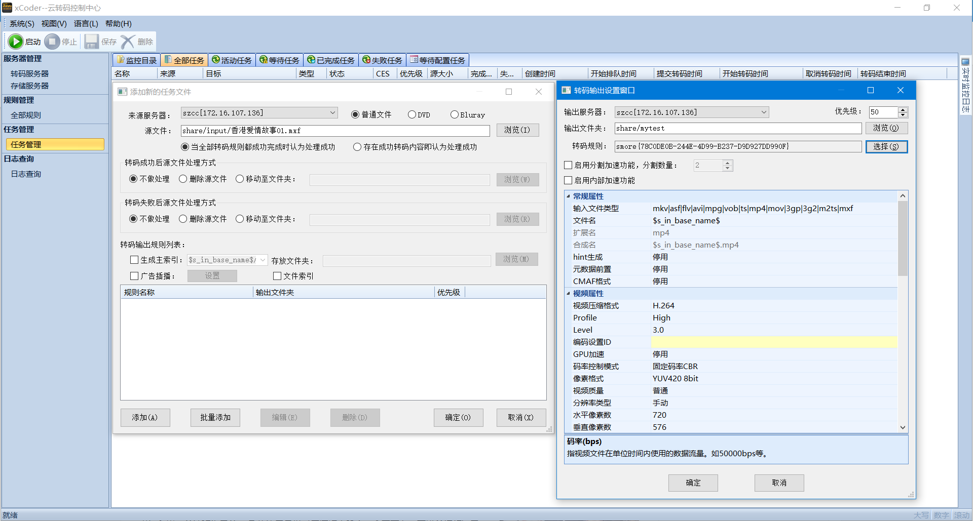Open the 视图(V) menu

(x=54, y=24)
